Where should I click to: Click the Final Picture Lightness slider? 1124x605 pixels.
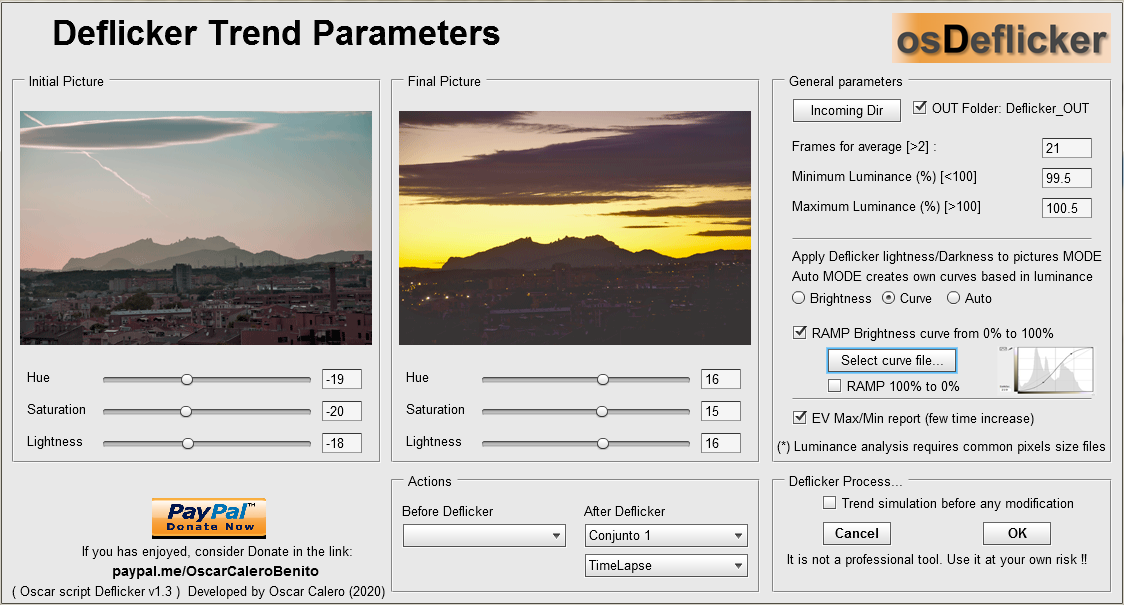tap(586, 444)
